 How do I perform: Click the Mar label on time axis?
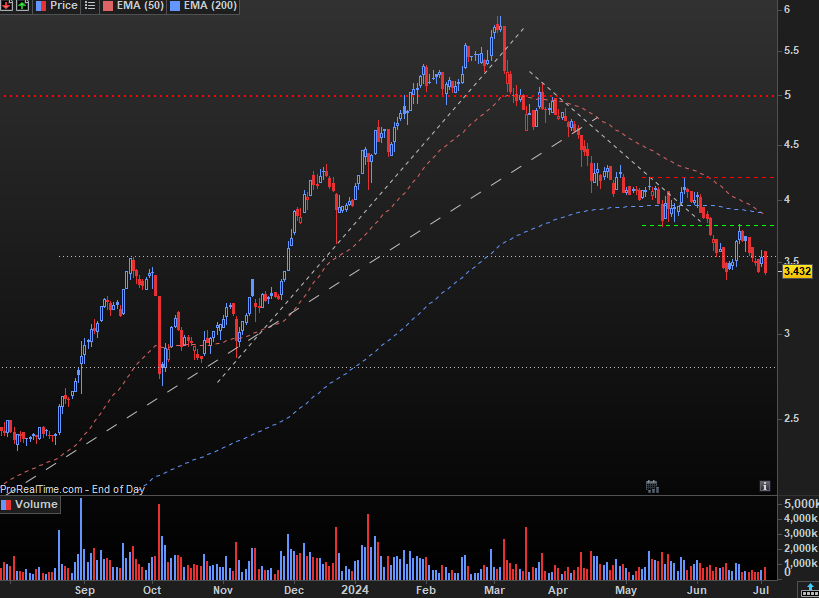click(494, 590)
